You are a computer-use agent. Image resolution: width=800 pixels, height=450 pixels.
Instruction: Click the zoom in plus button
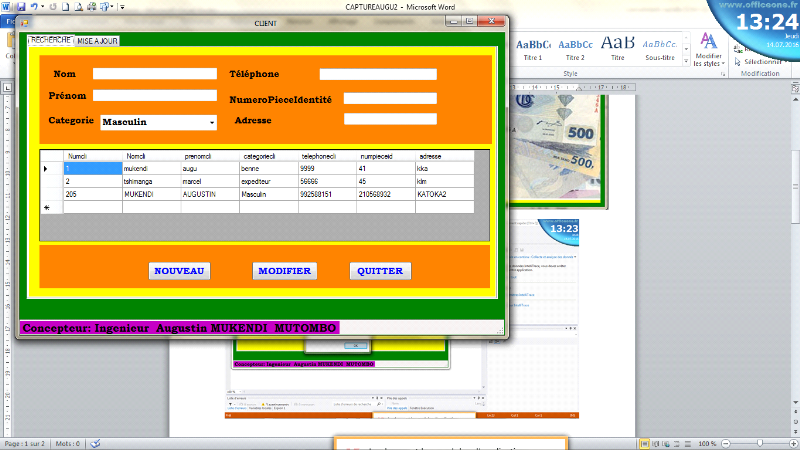point(793,444)
